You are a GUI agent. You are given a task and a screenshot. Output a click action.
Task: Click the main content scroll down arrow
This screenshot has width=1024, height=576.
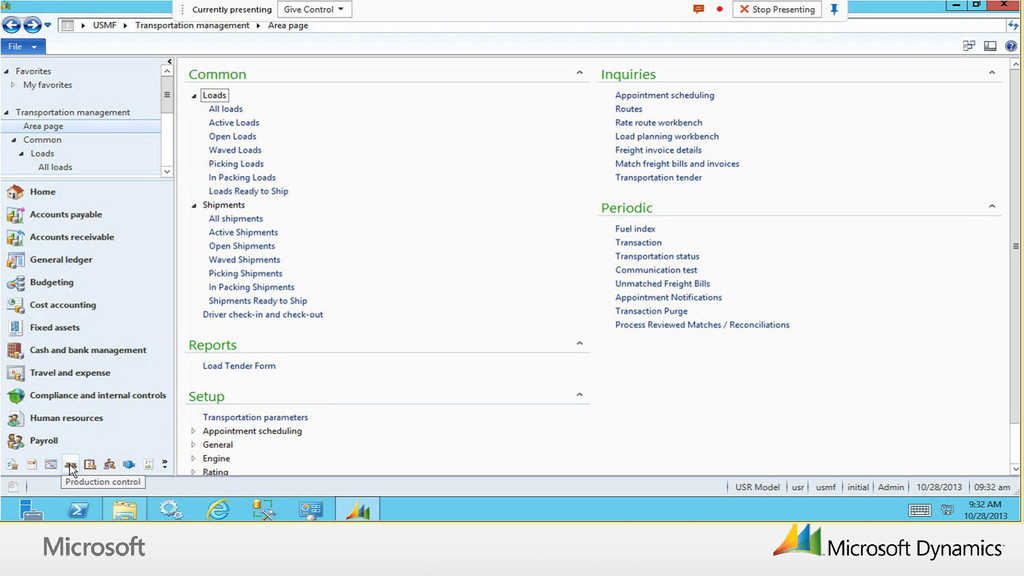[1016, 469]
